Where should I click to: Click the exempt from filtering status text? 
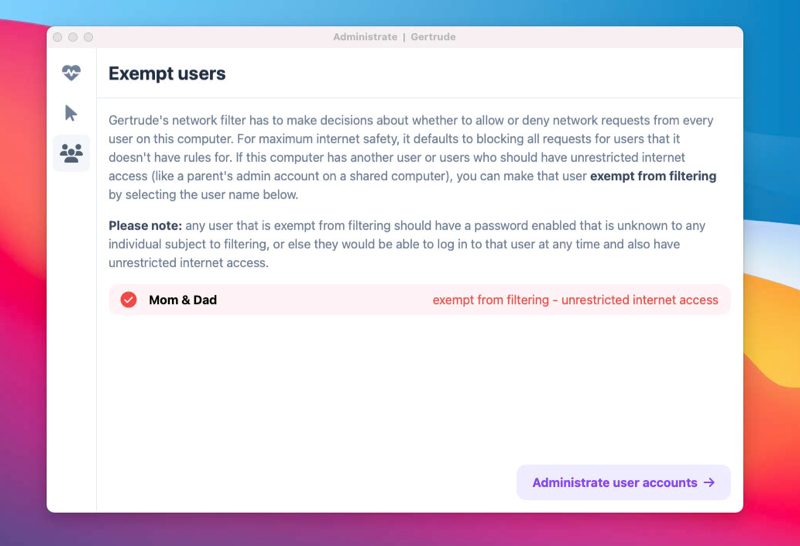(575, 300)
